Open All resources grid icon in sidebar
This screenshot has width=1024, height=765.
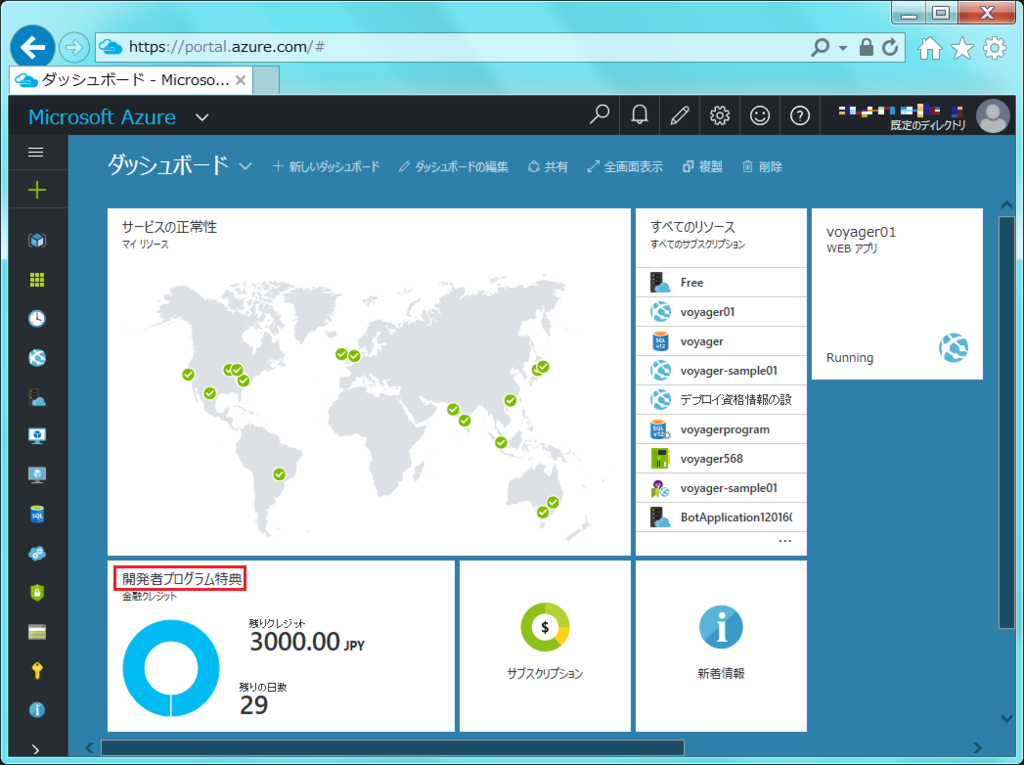[37, 280]
